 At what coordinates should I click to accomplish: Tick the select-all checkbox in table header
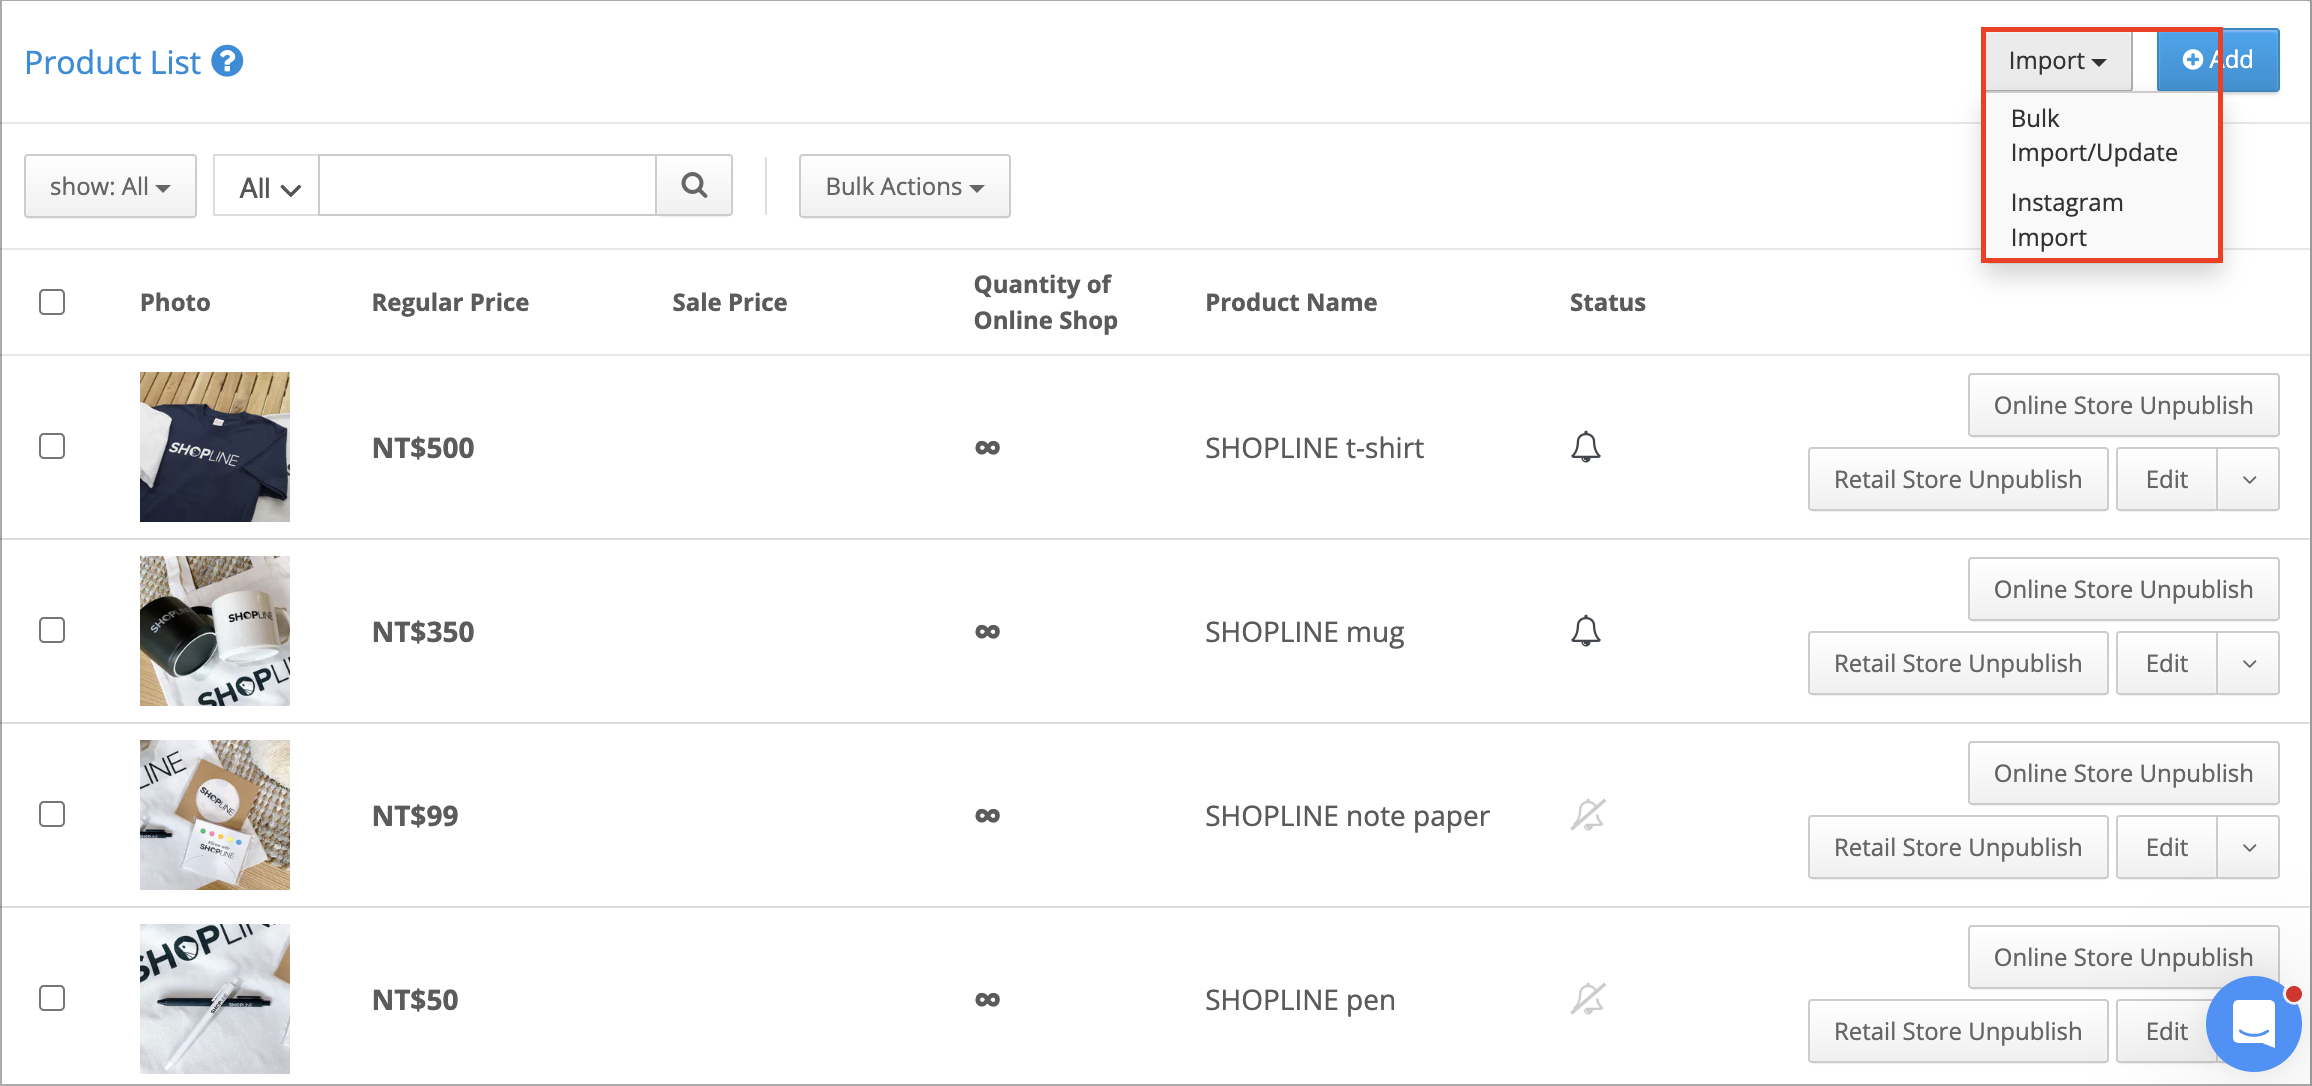pyautogui.click(x=52, y=302)
